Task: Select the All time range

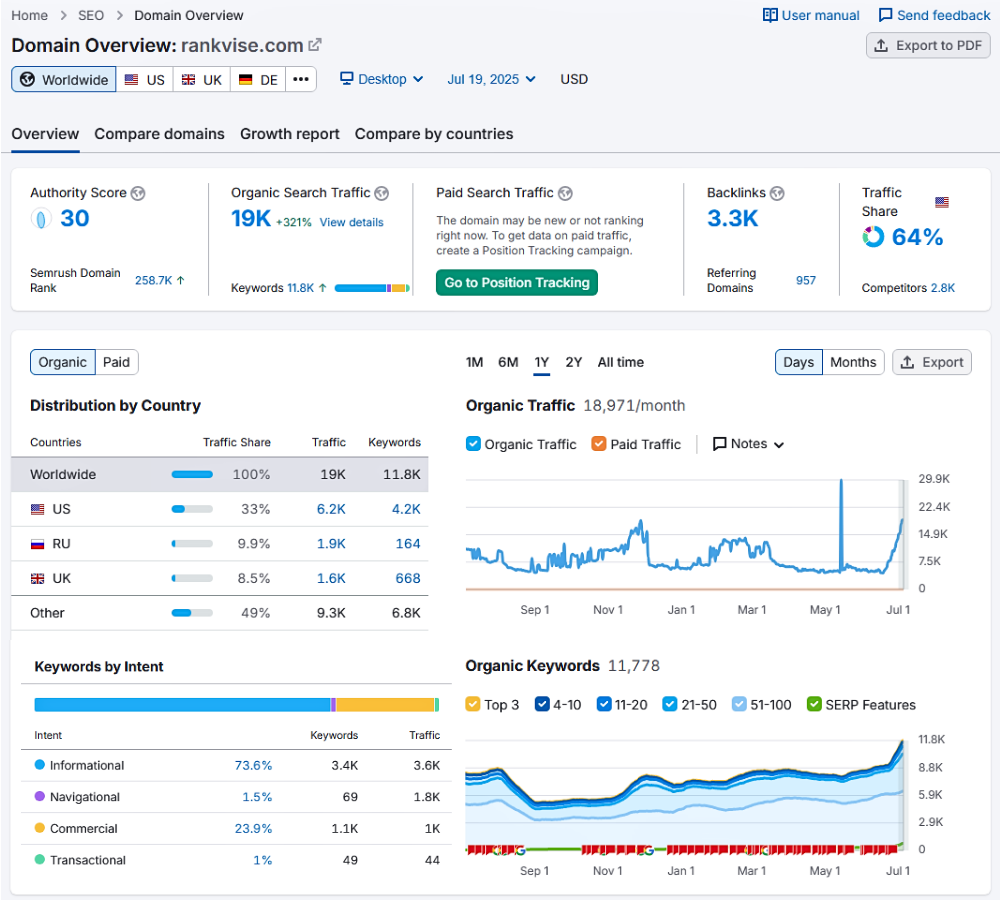Action: [621, 362]
